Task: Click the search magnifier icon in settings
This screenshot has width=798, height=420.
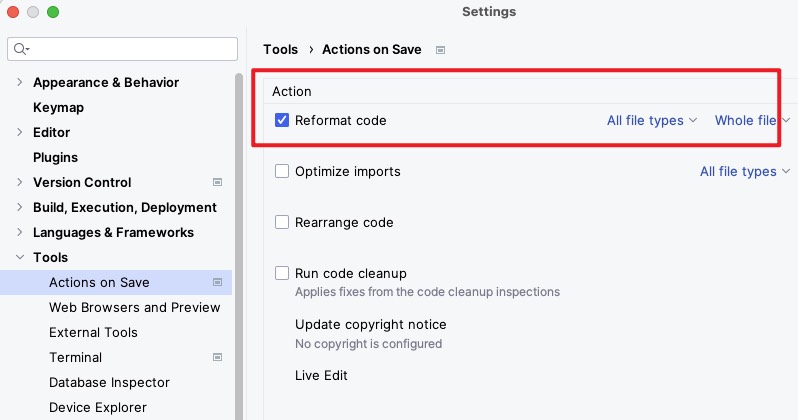Action: (x=21, y=49)
